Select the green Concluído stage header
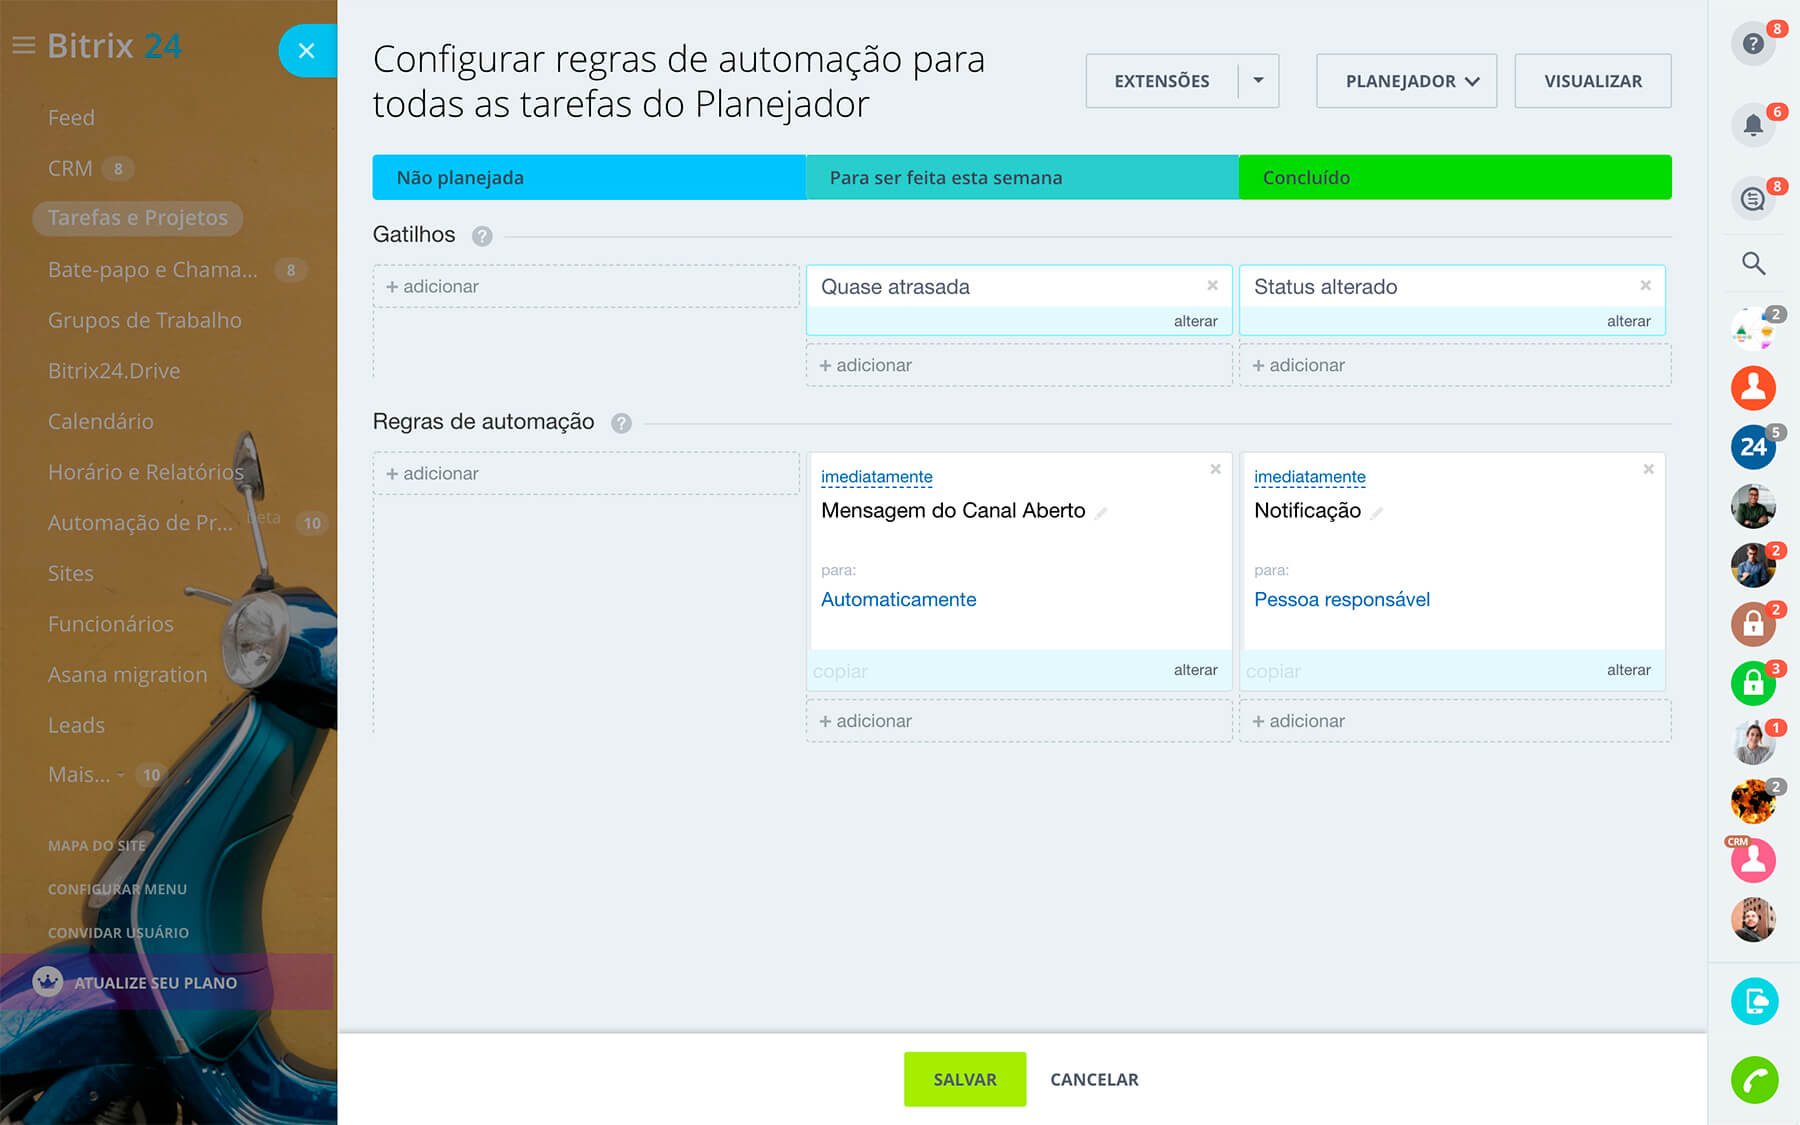The width and height of the screenshot is (1800, 1125). (x=1454, y=178)
